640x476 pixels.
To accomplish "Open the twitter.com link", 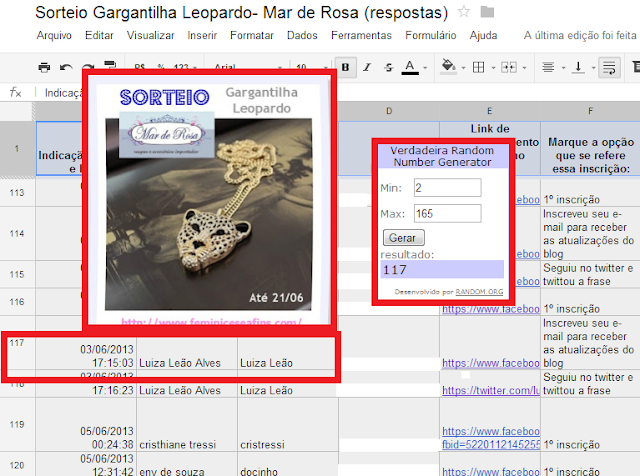I will click(x=491, y=390).
